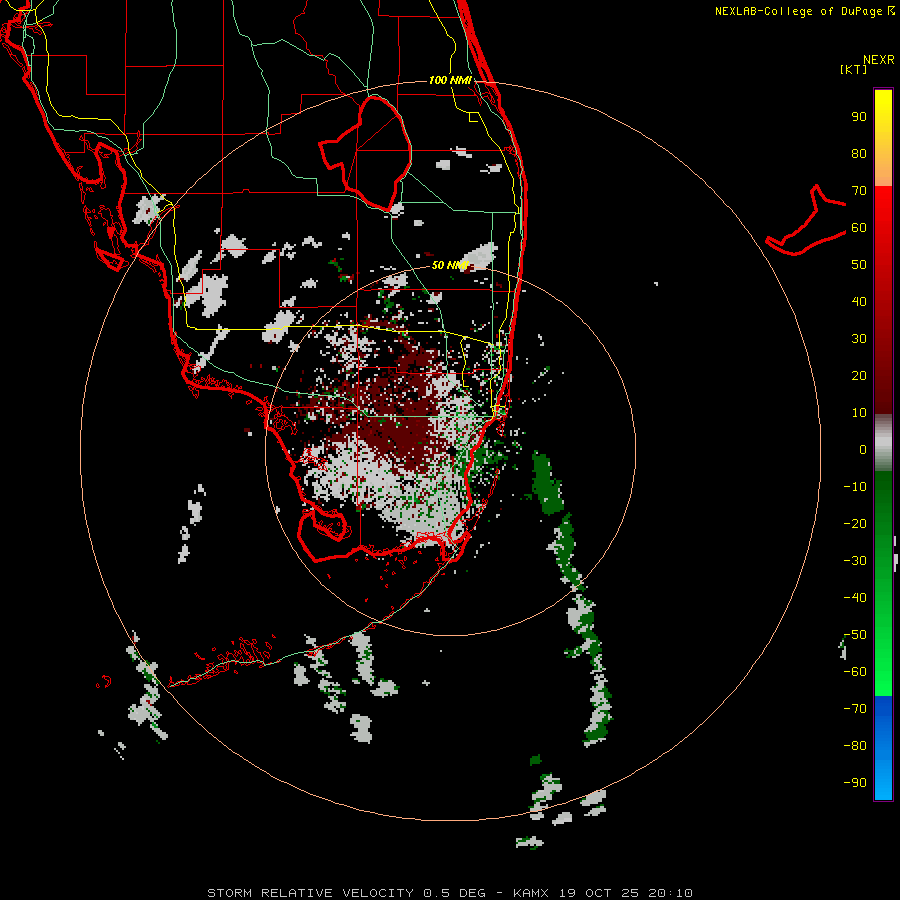This screenshot has height=900, width=900.
Task: Click the 50 NMI range ring label
Action: pyautogui.click(x=449, y=265)
